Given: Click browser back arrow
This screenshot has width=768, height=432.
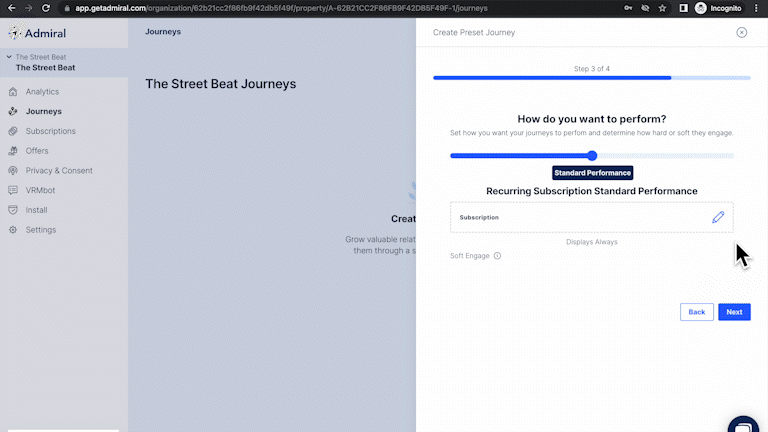Looking at the screenshot, I should [x=12, y=8].
